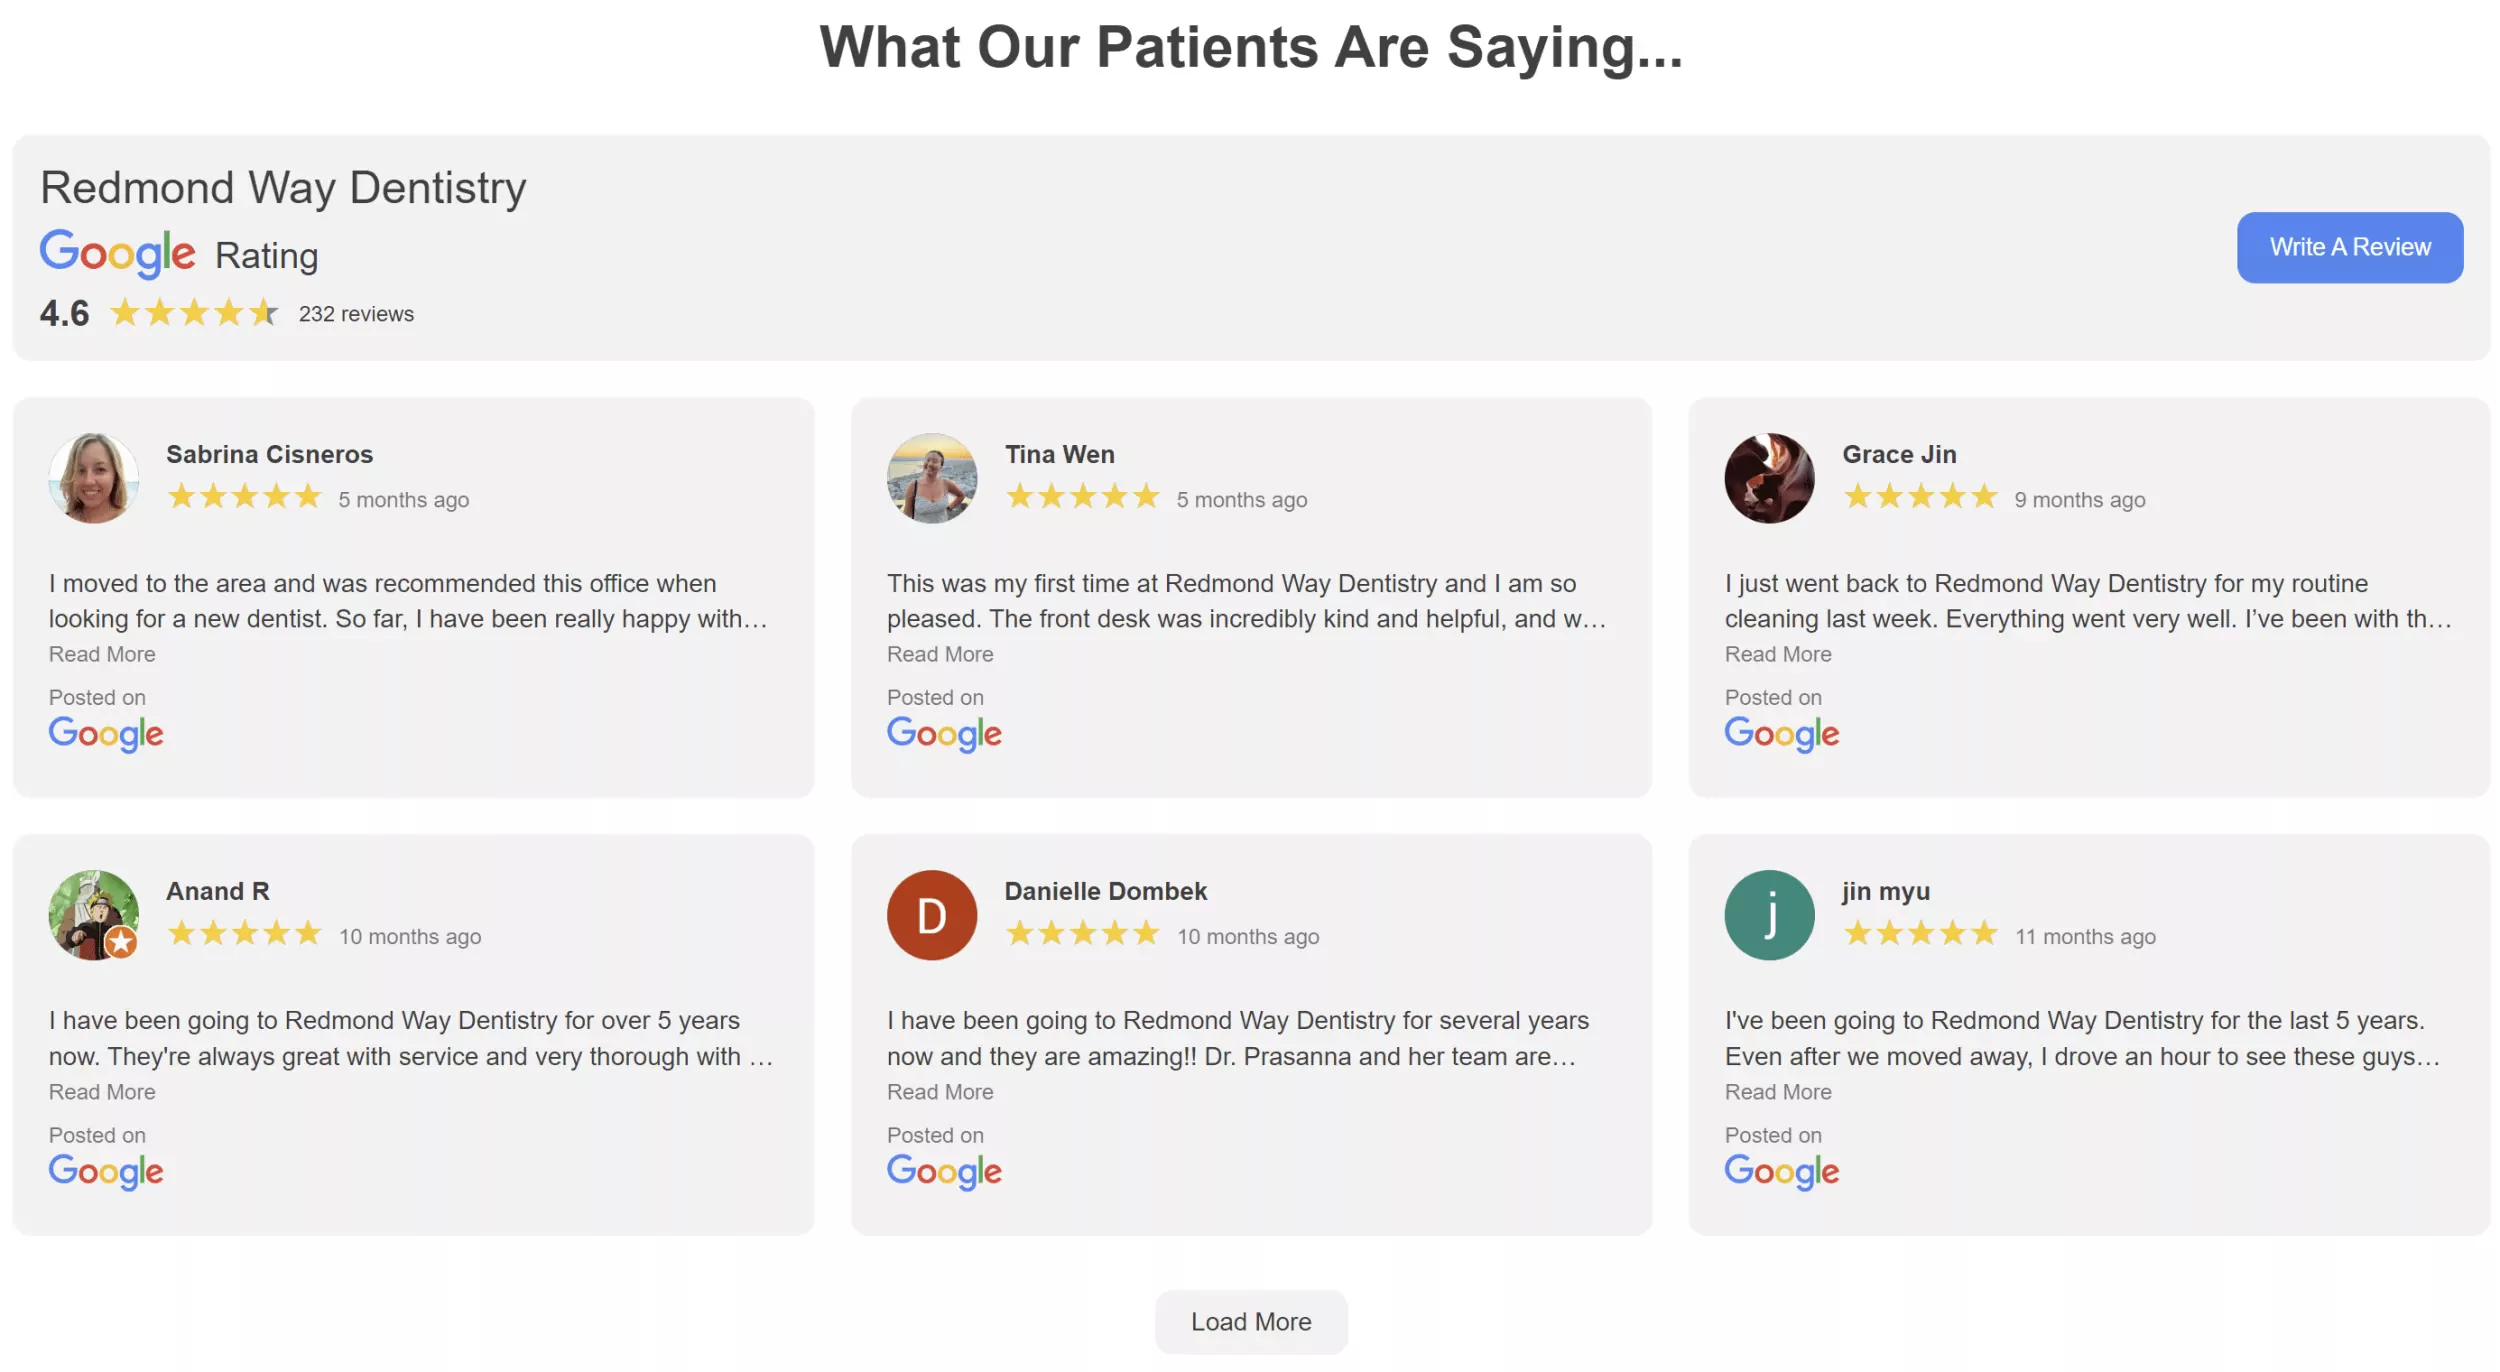The height and width of the screenshot is (1372, 2500).
Task: Click Google logo under Sabrina Cisneros's review
Action: pos(106,734)
